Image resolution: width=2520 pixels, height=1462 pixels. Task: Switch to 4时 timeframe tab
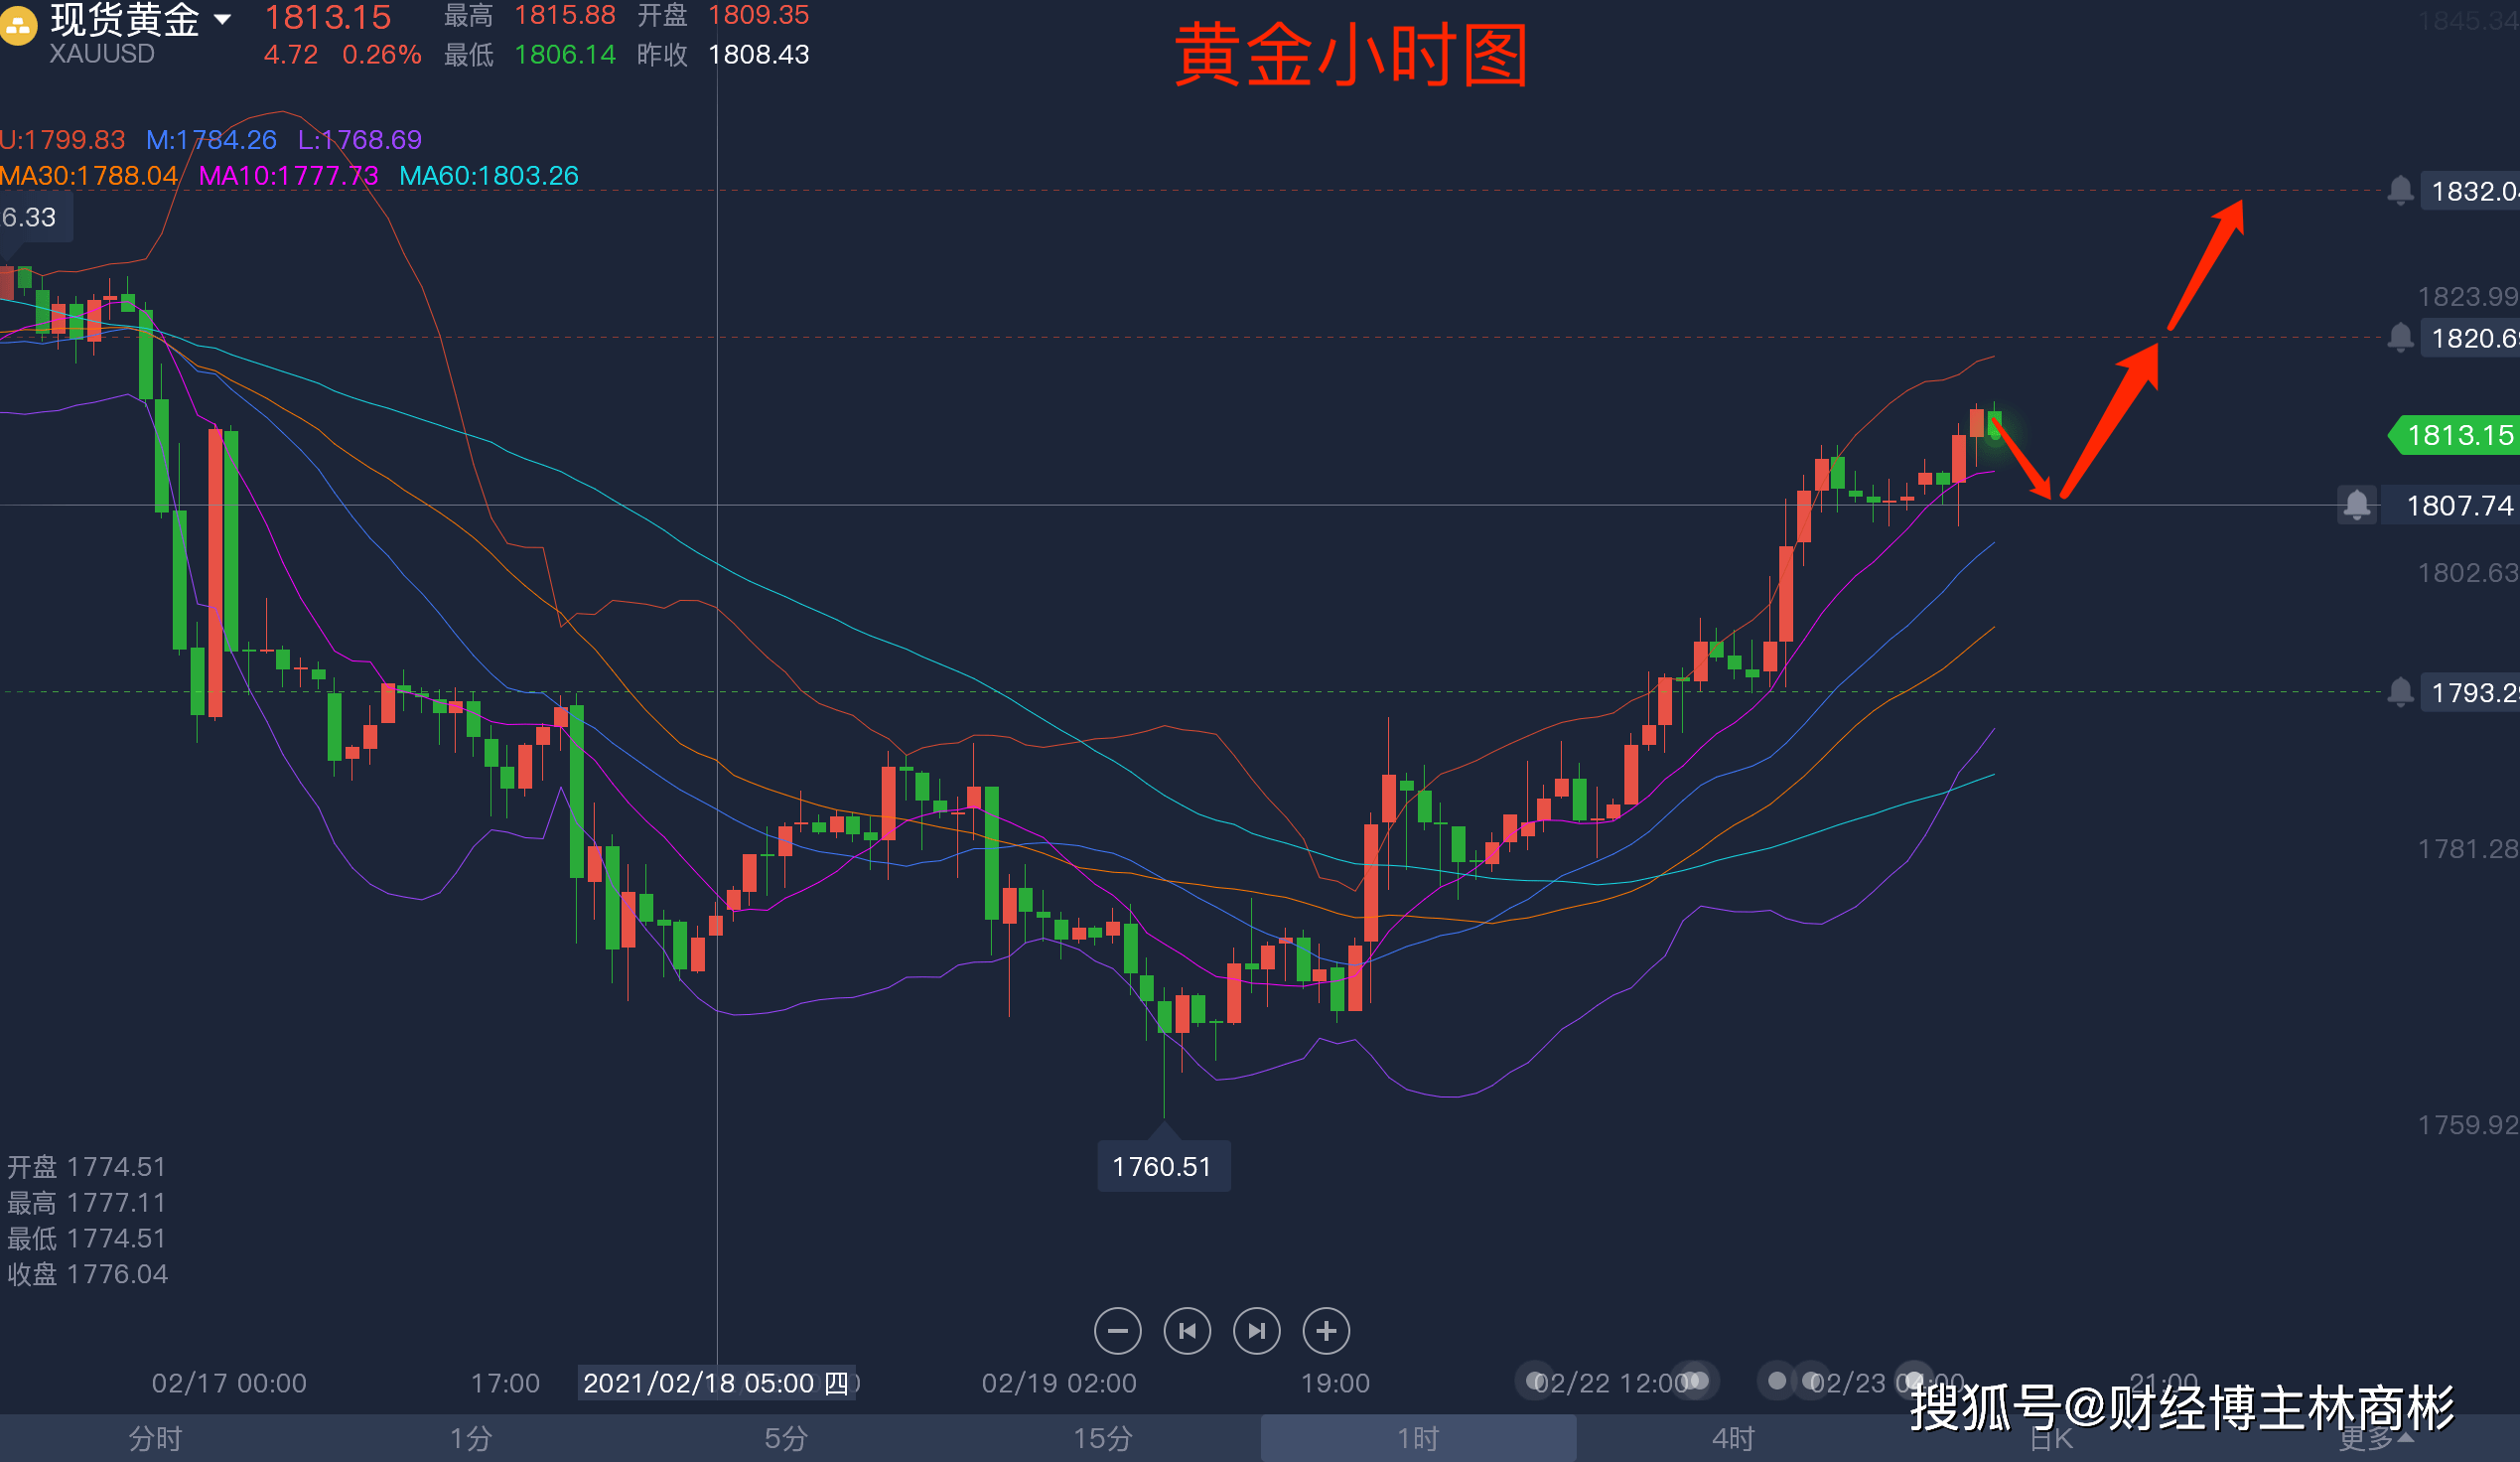point(1733,1439)
